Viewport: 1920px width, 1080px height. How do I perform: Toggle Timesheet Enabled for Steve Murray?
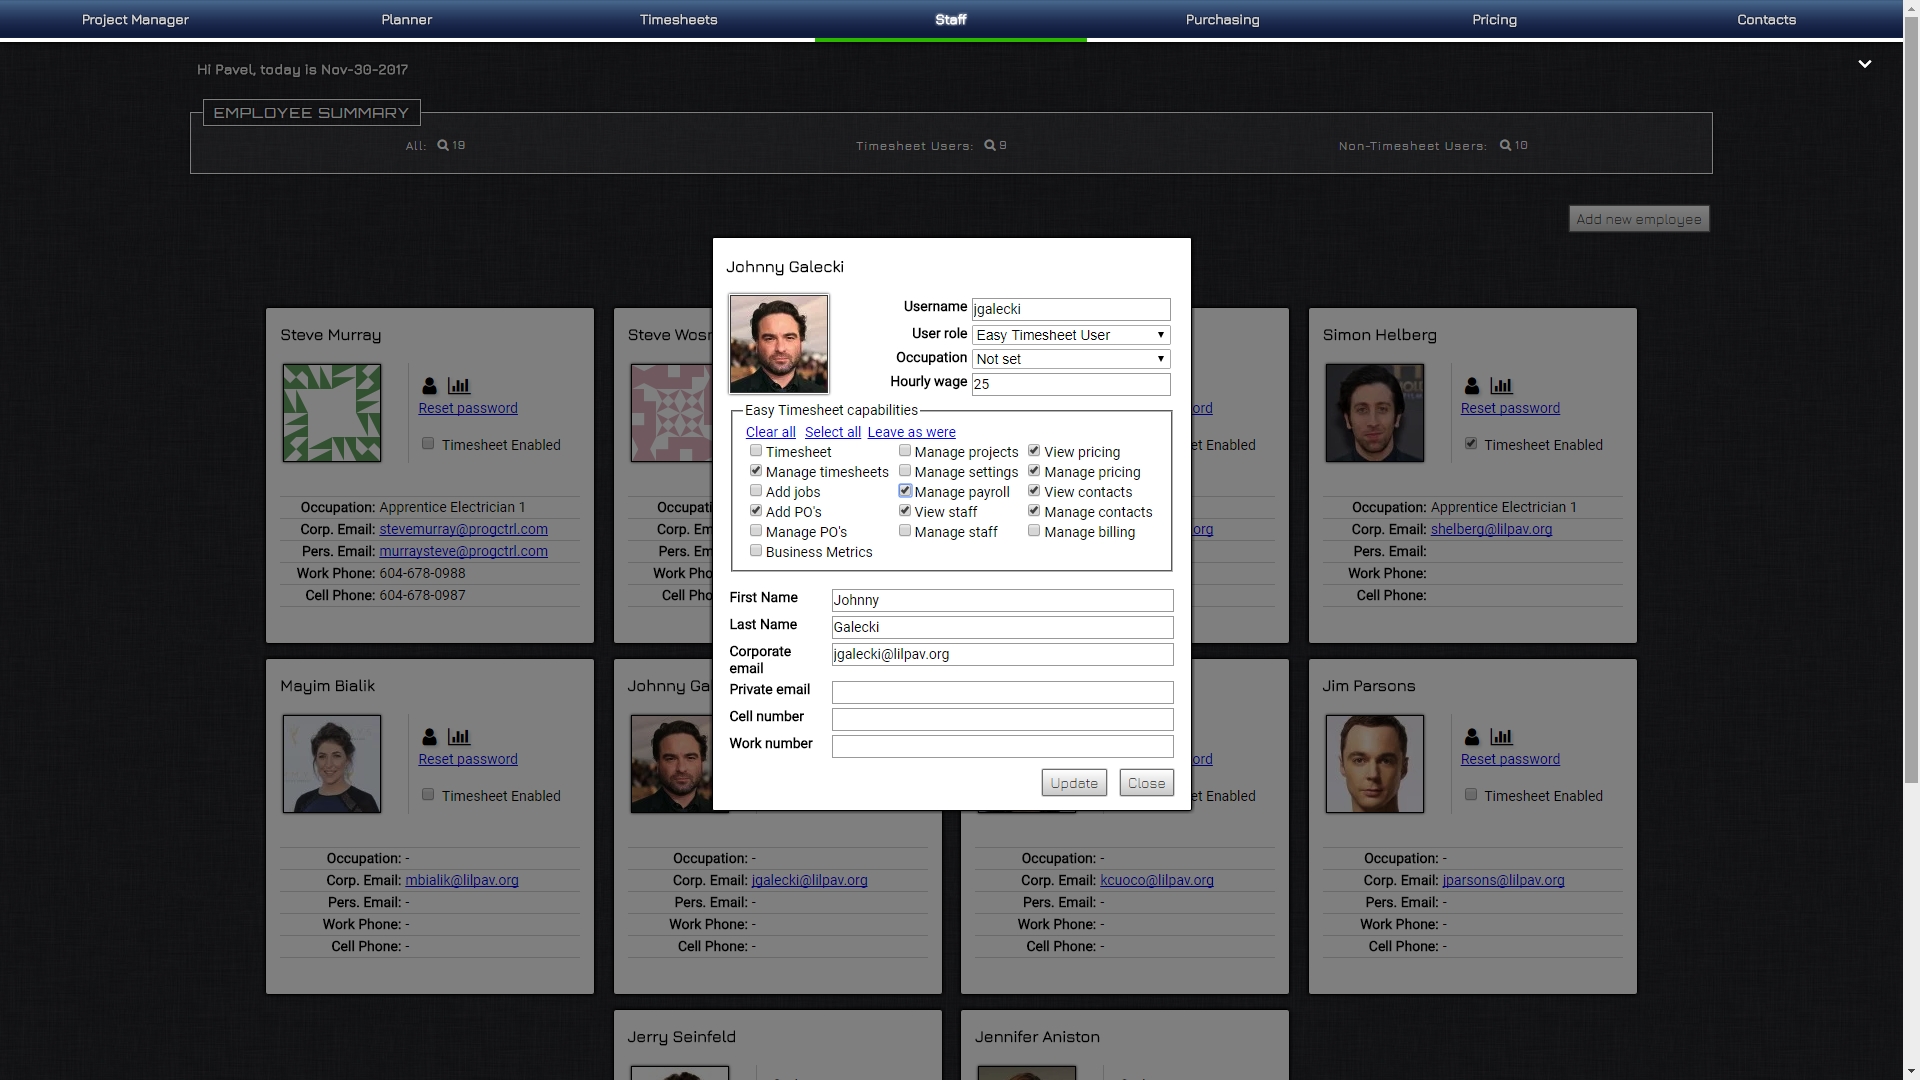428,444
